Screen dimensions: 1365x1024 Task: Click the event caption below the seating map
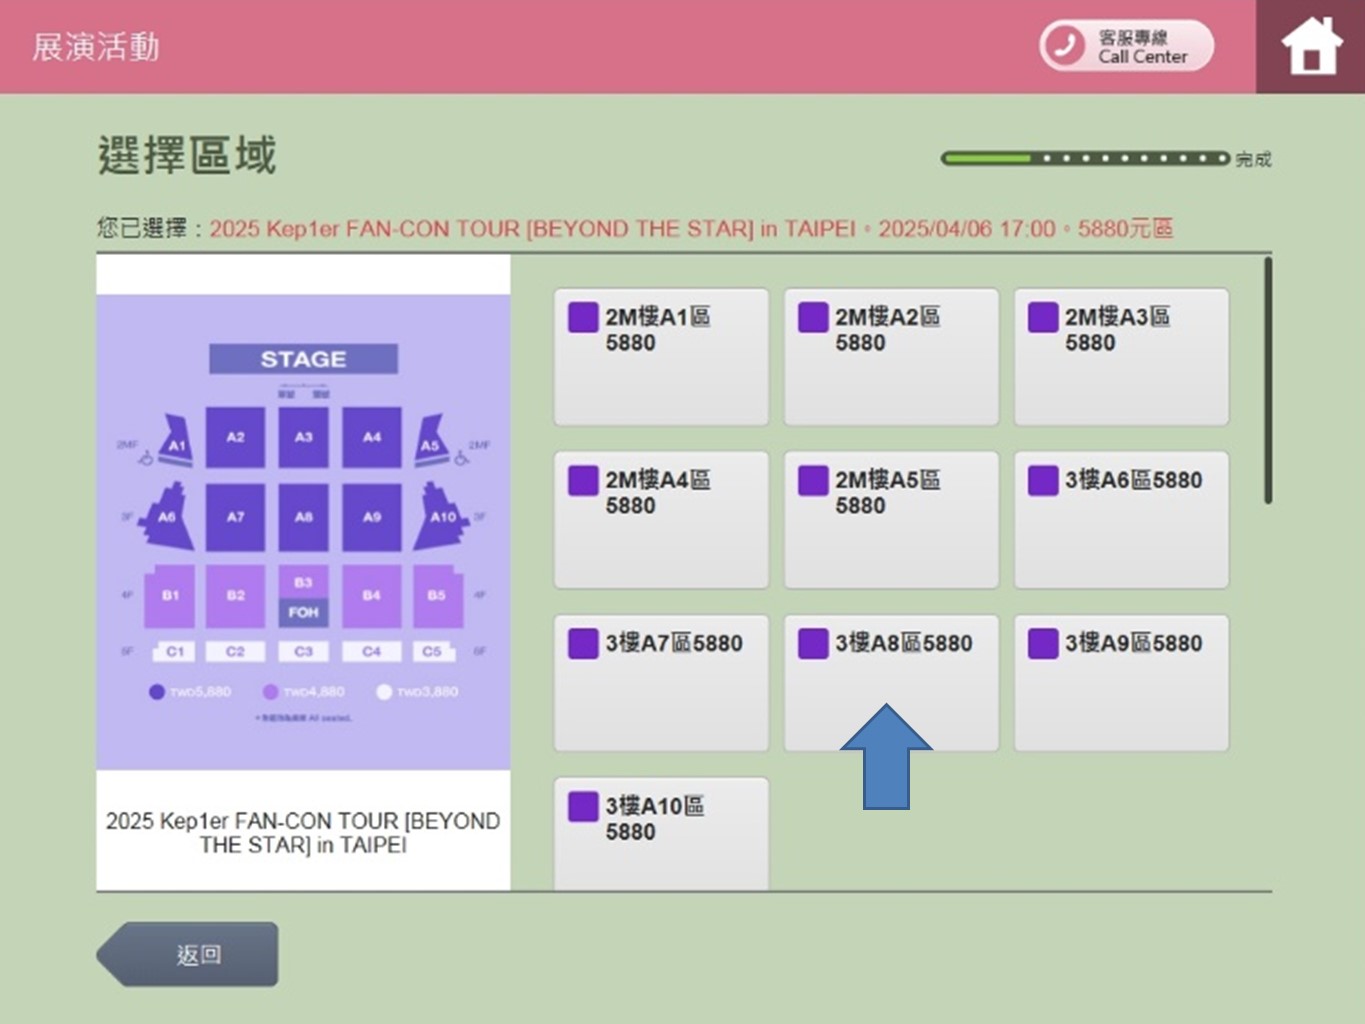pos(303,833)
